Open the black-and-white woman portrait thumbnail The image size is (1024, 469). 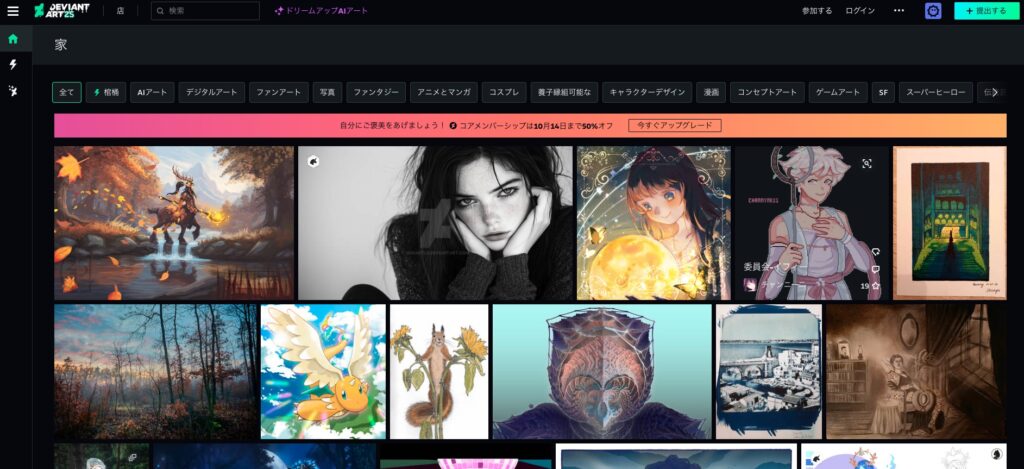coord(435,223)
